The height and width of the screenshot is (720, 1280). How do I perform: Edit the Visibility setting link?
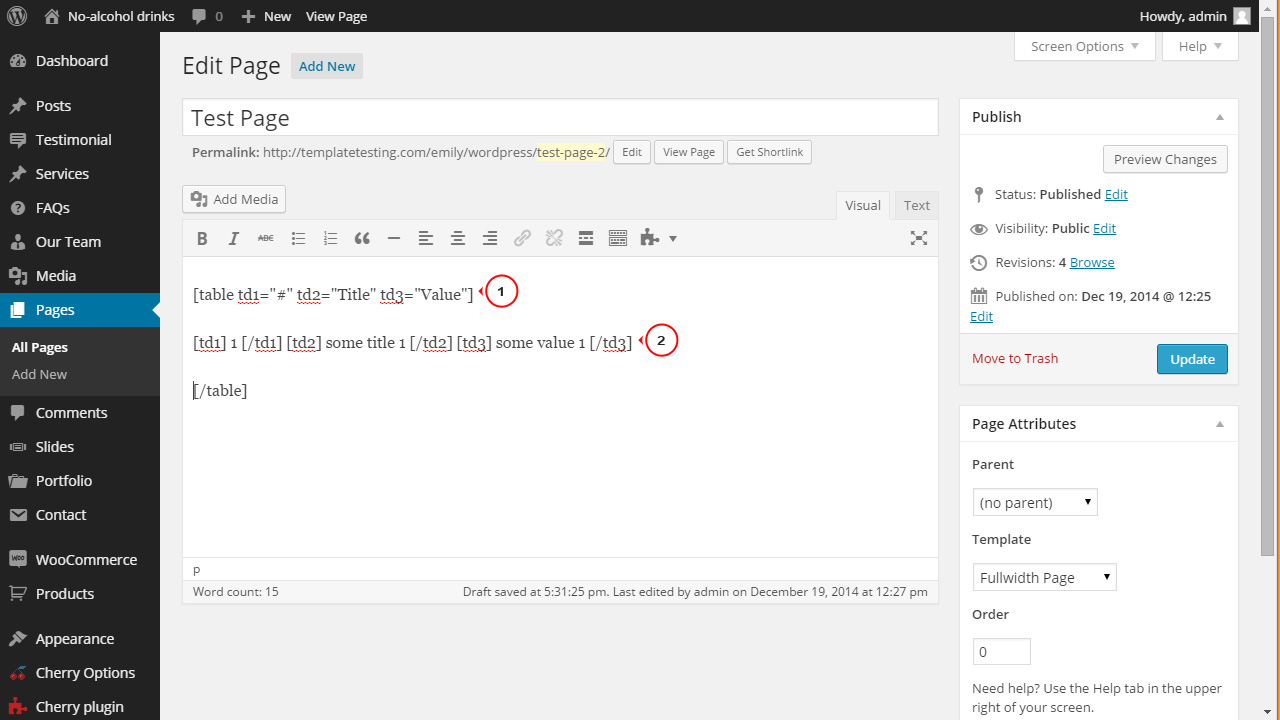pyautogui.click(x=1104, y=228)
